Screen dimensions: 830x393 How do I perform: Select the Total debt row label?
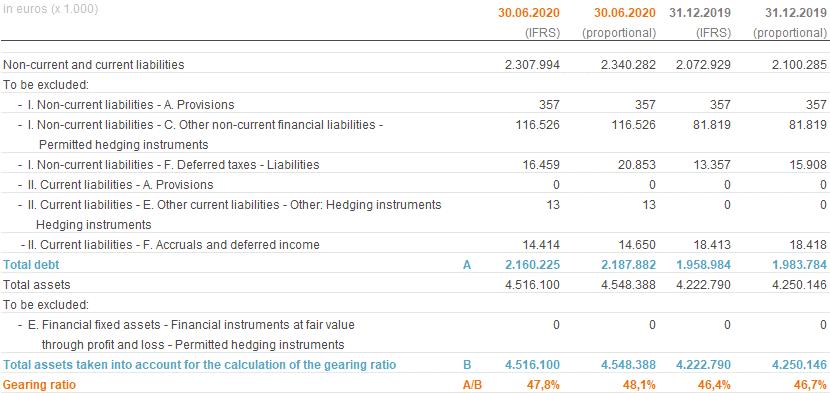[31, 264]
